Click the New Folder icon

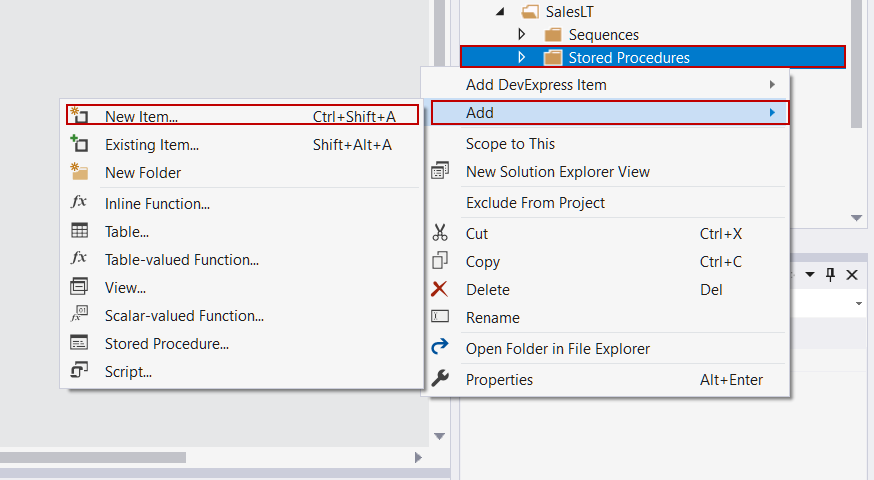[80, 172]
